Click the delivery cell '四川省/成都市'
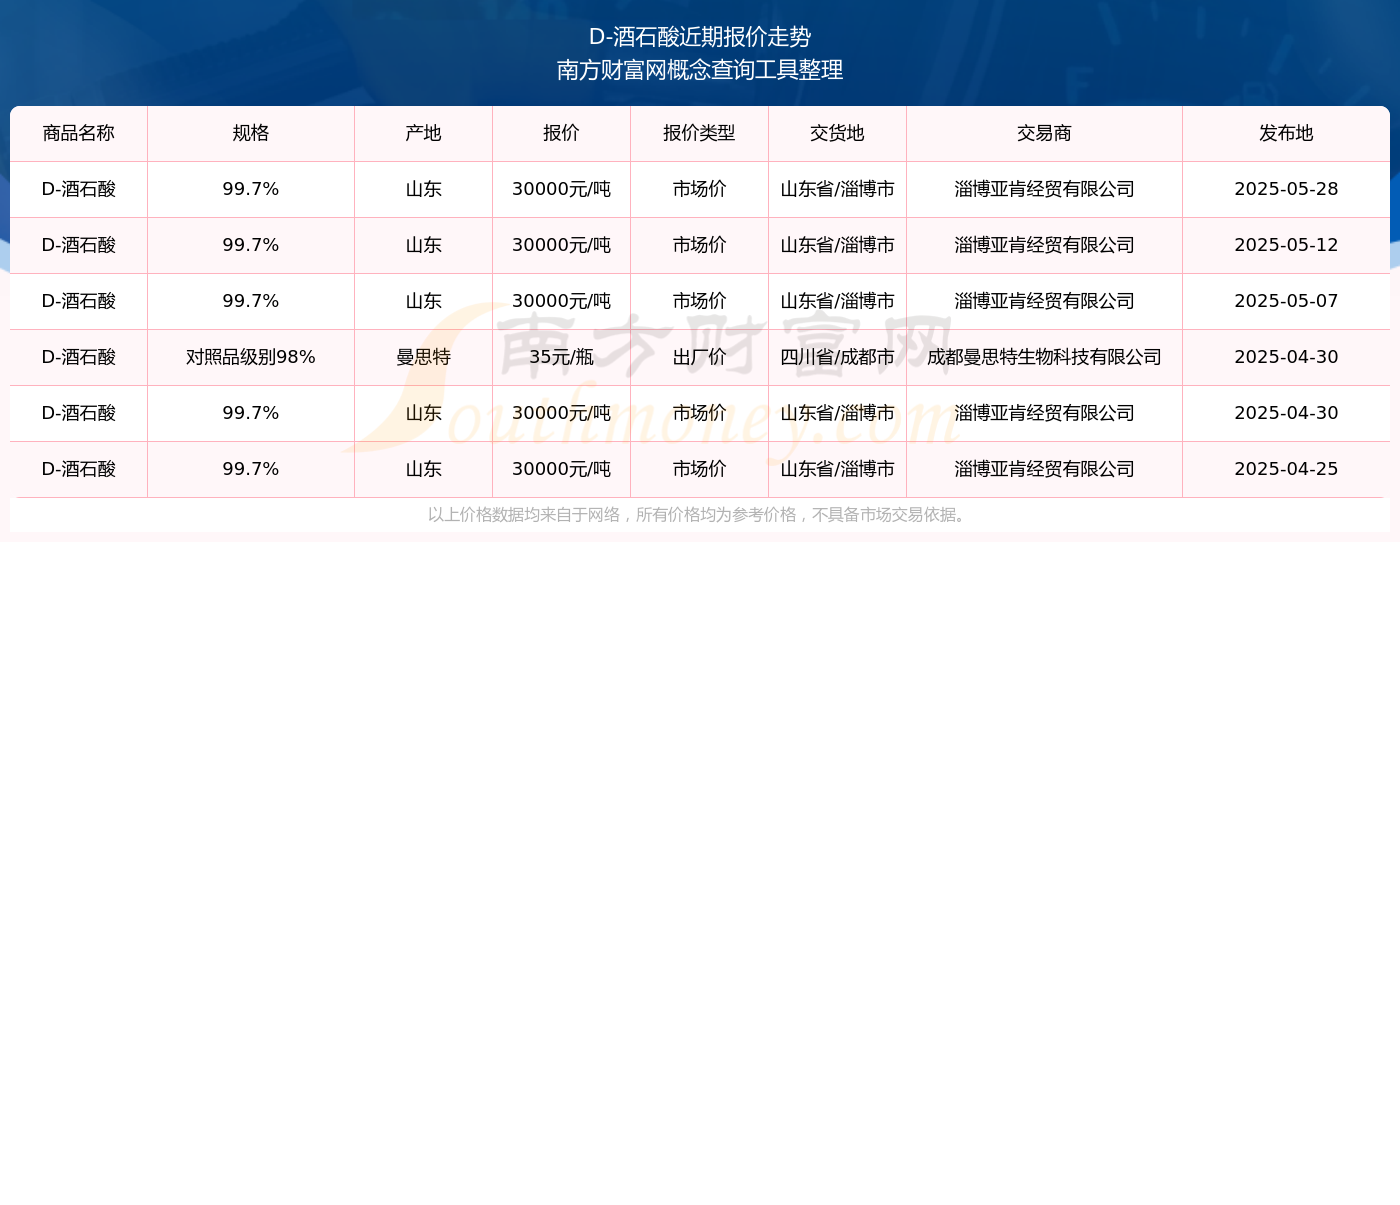The width and height of the screenshot is (1400, 1205). click(838, 357)
